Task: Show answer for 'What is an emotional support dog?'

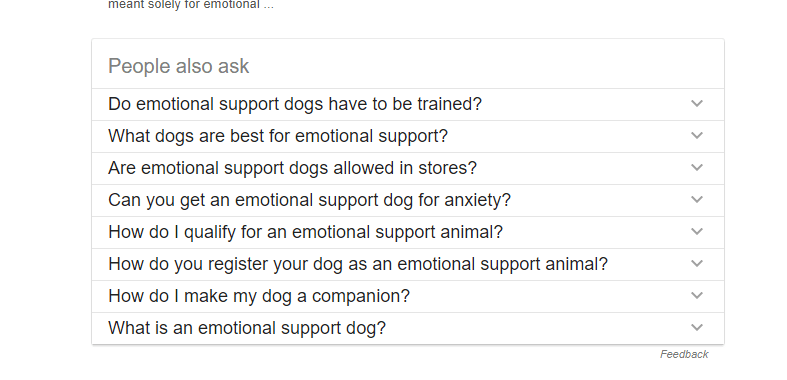Action: (x=408, y=328)
